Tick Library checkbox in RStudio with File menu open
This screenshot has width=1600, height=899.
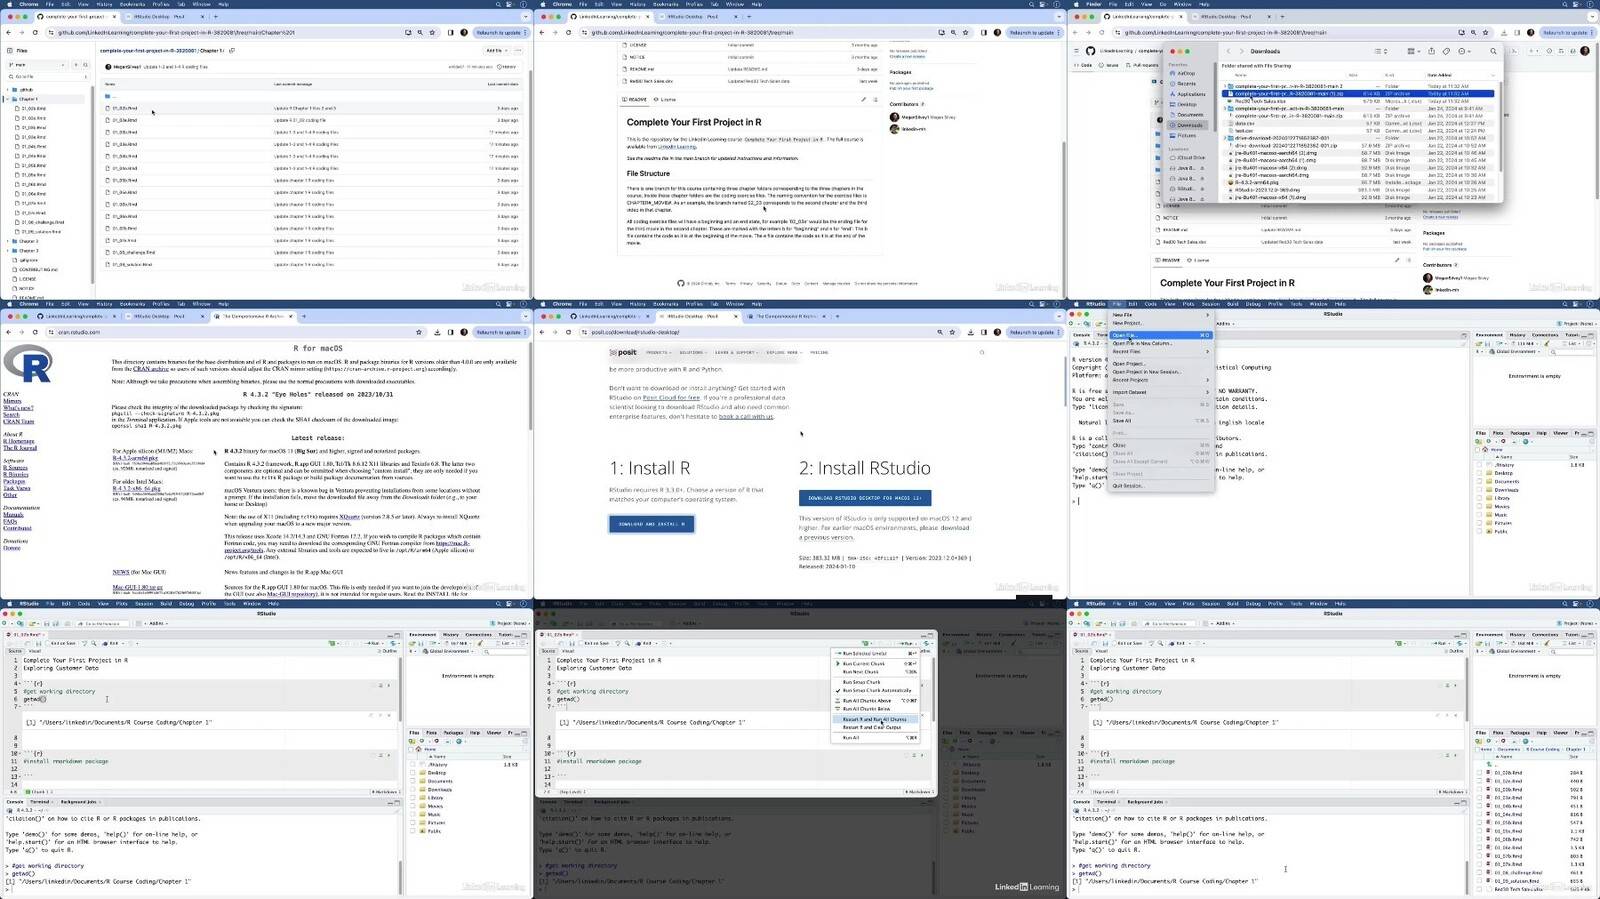(1480, 498)
